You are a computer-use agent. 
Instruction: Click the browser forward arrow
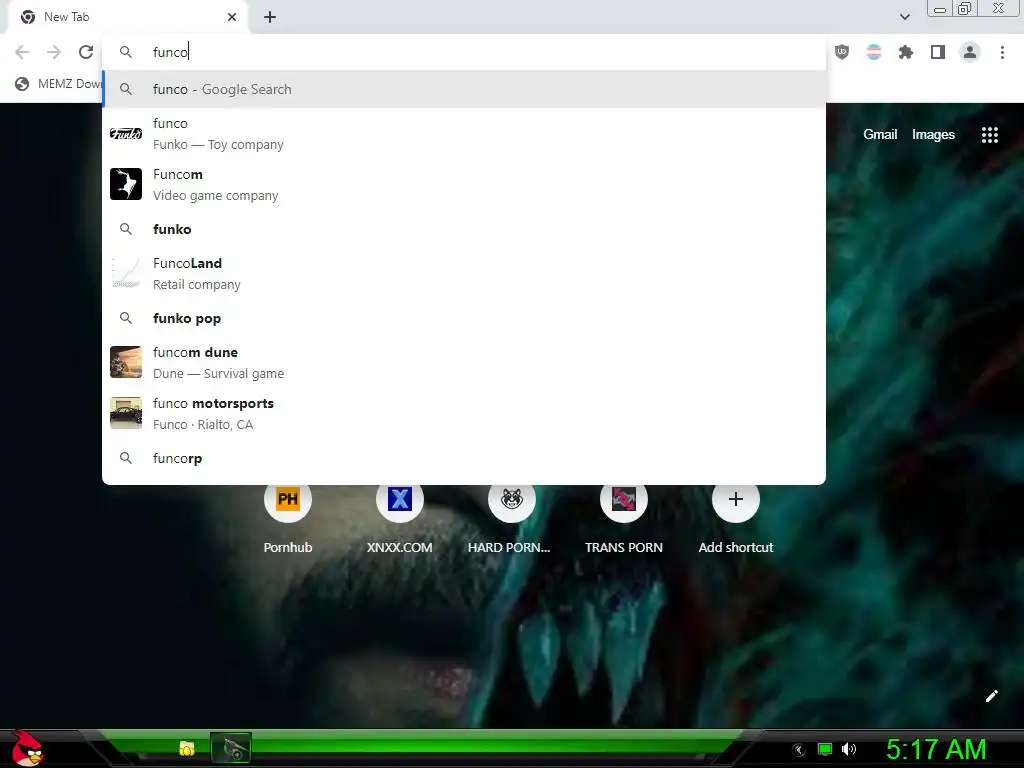(54, 52)
